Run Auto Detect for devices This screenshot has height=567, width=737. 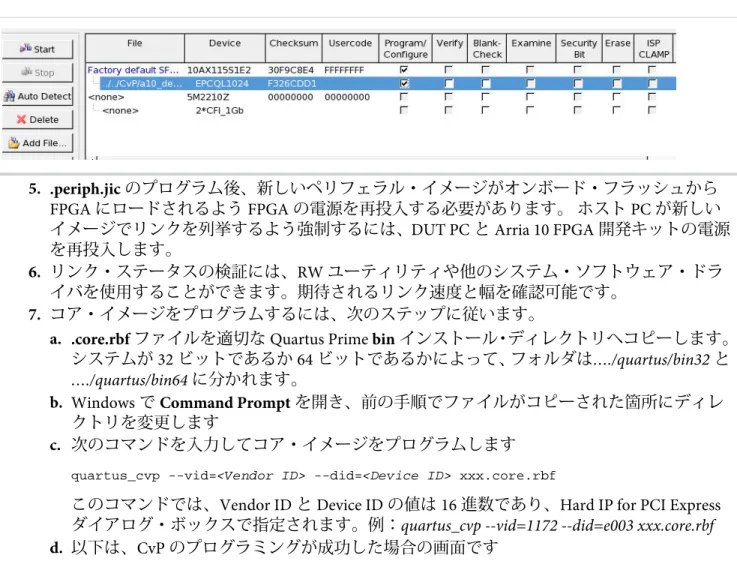click(38, 96)
